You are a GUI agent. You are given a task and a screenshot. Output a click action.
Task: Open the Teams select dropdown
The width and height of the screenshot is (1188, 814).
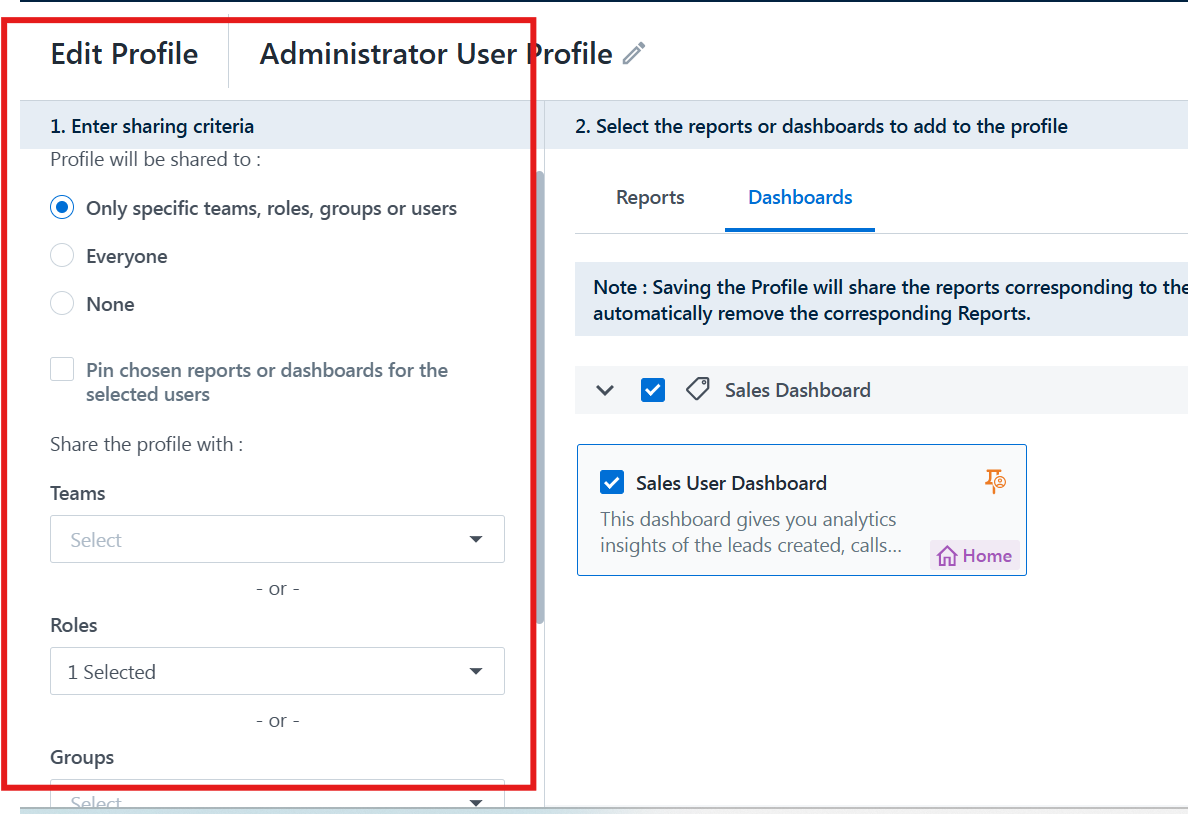[277, 540]
